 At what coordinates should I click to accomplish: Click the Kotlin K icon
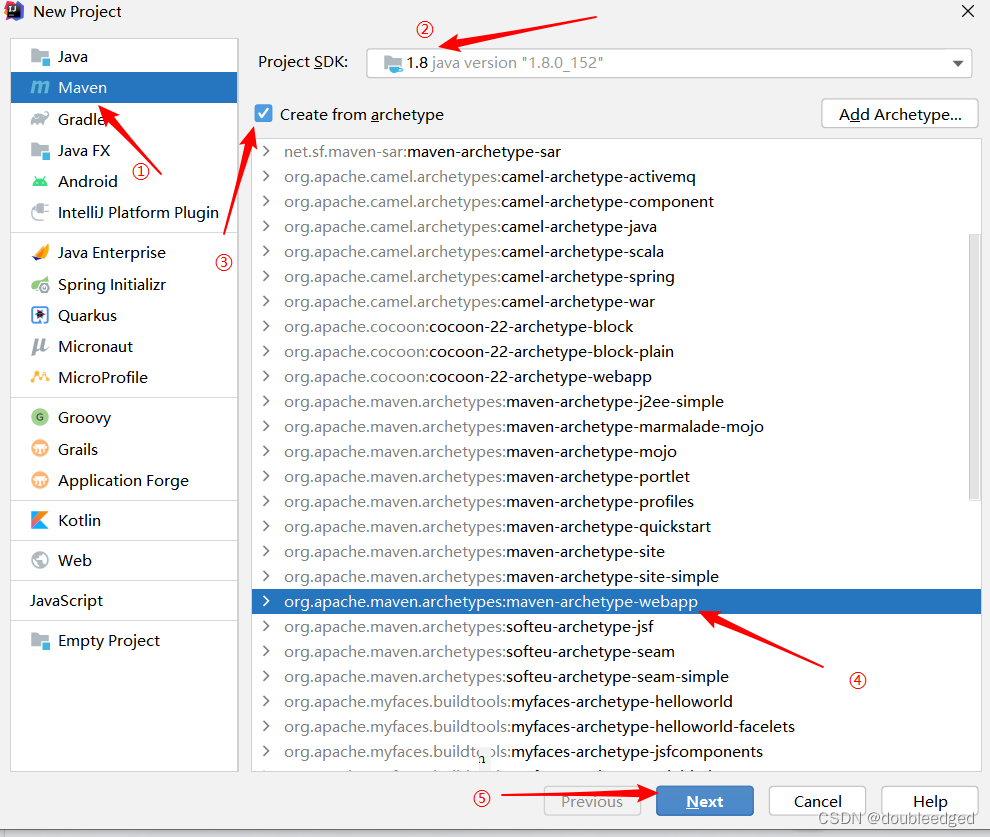(40, 520)
